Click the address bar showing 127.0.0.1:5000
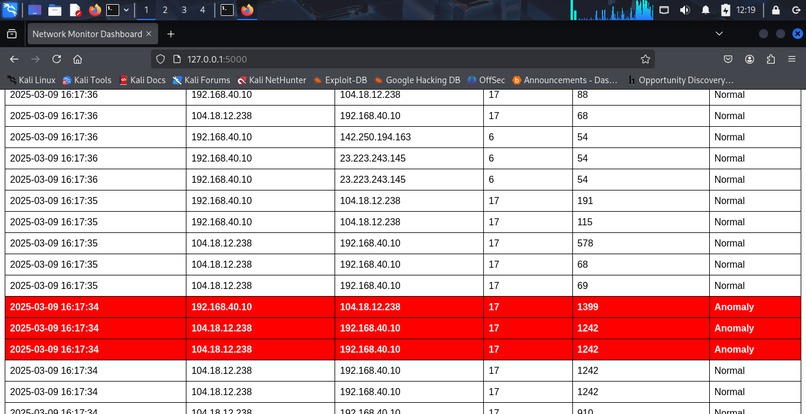 (402, 59)
